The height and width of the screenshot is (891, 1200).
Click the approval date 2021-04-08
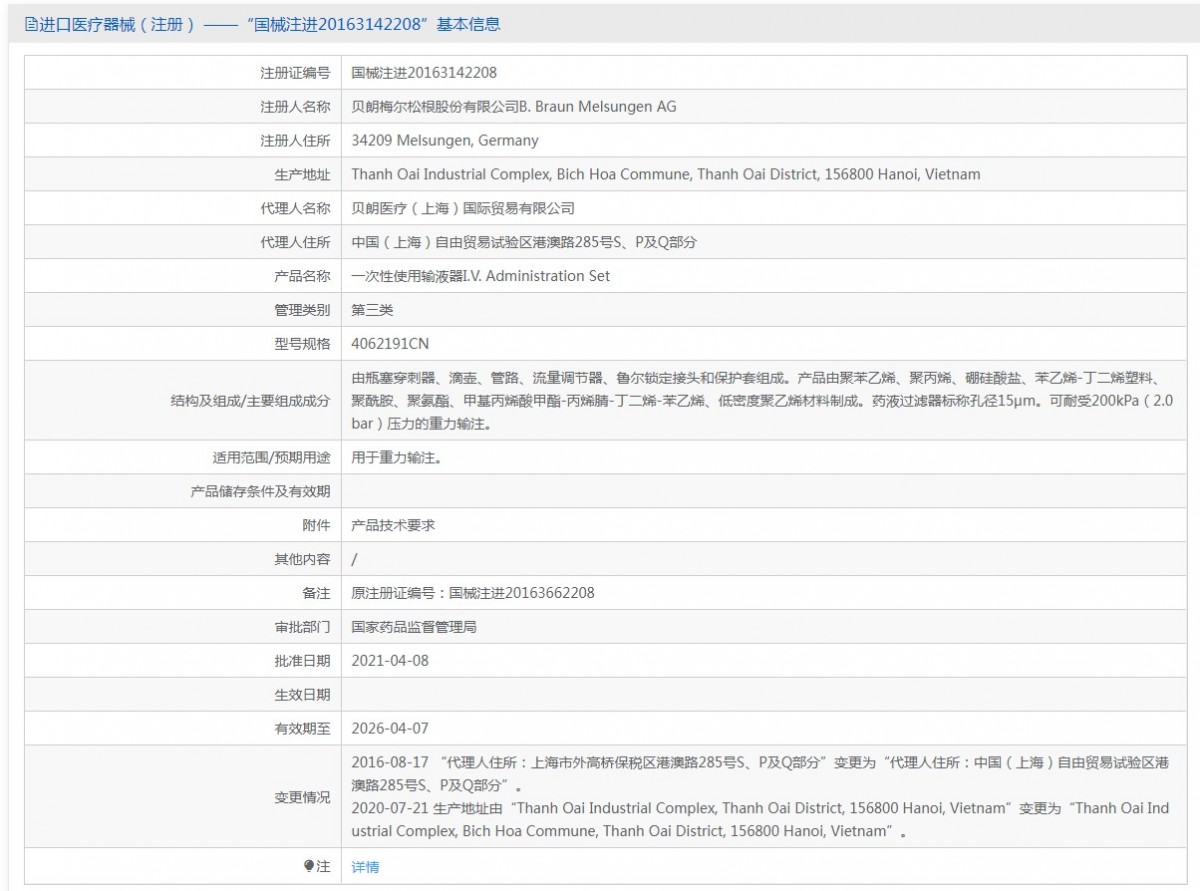coord(390,661)
